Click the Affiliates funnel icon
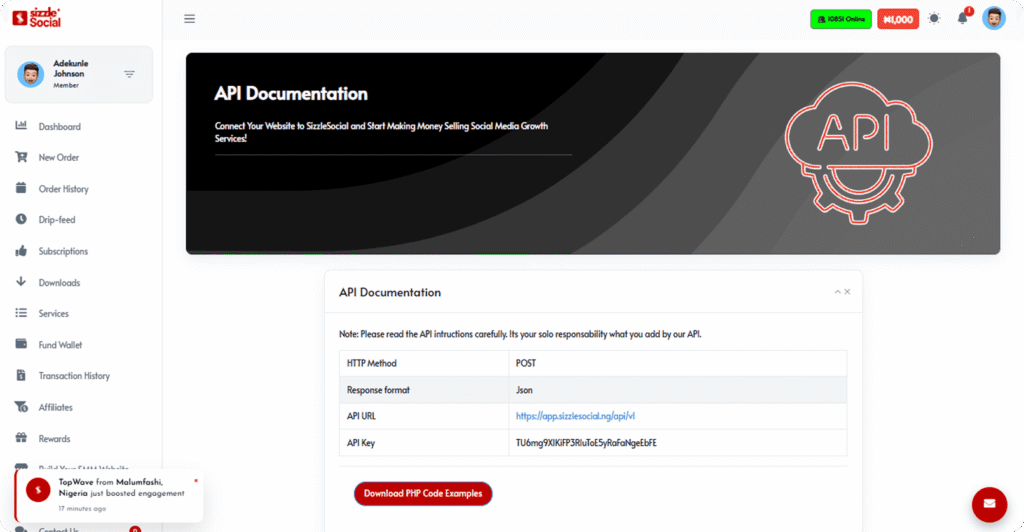 [x=21, y=407]
